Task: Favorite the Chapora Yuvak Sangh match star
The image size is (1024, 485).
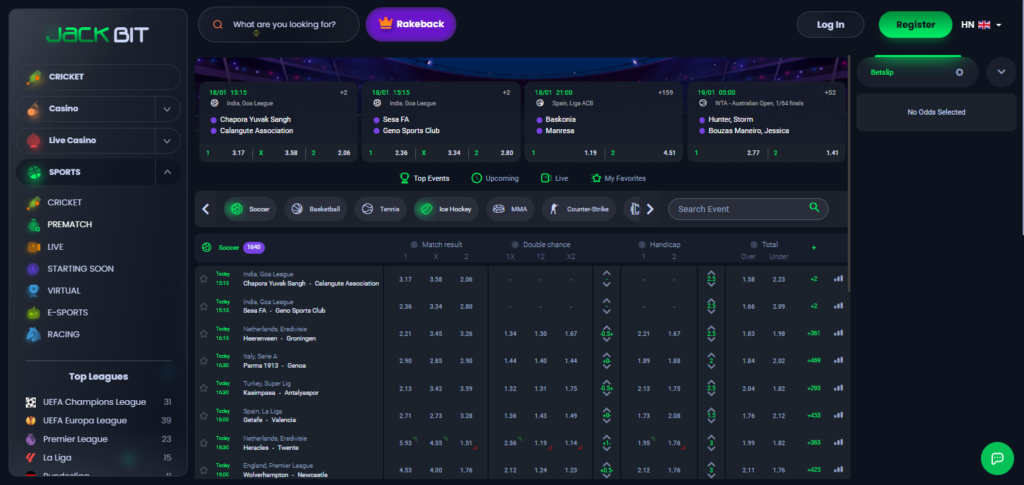Action: (x=204, y=279)
